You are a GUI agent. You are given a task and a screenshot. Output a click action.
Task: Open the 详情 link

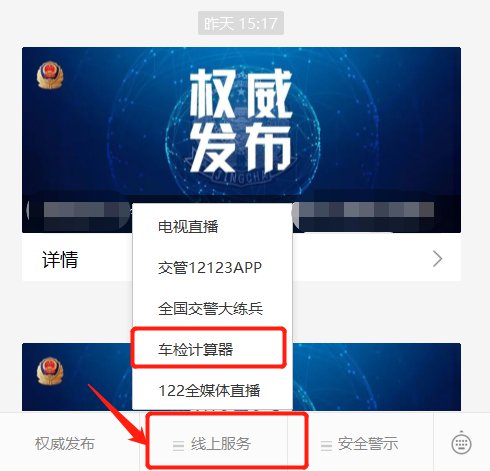coord(60,259)
